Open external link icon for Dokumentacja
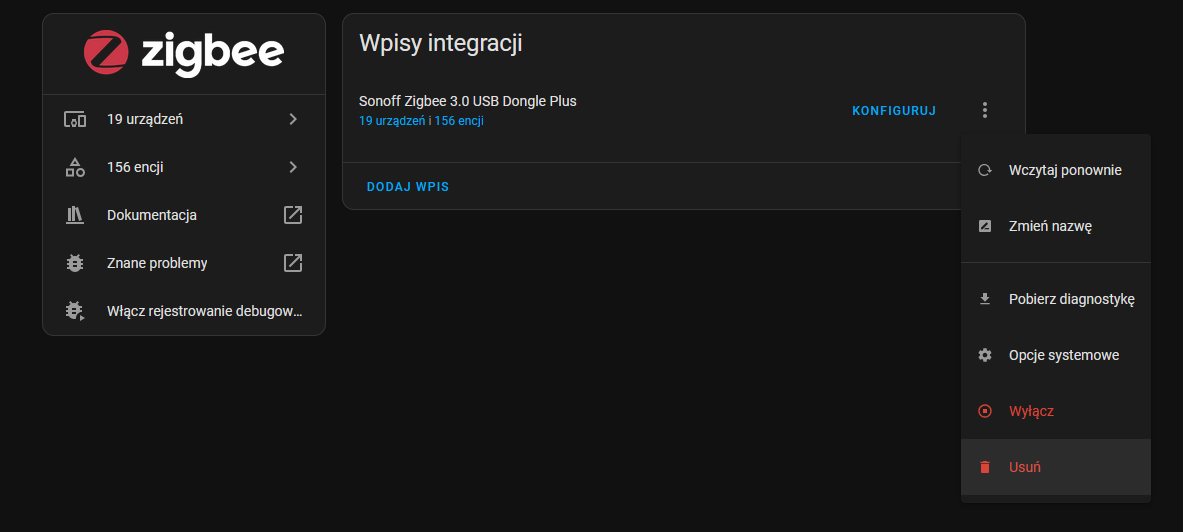This screenshot has width=1183, height=532. [x=293, y=215]
